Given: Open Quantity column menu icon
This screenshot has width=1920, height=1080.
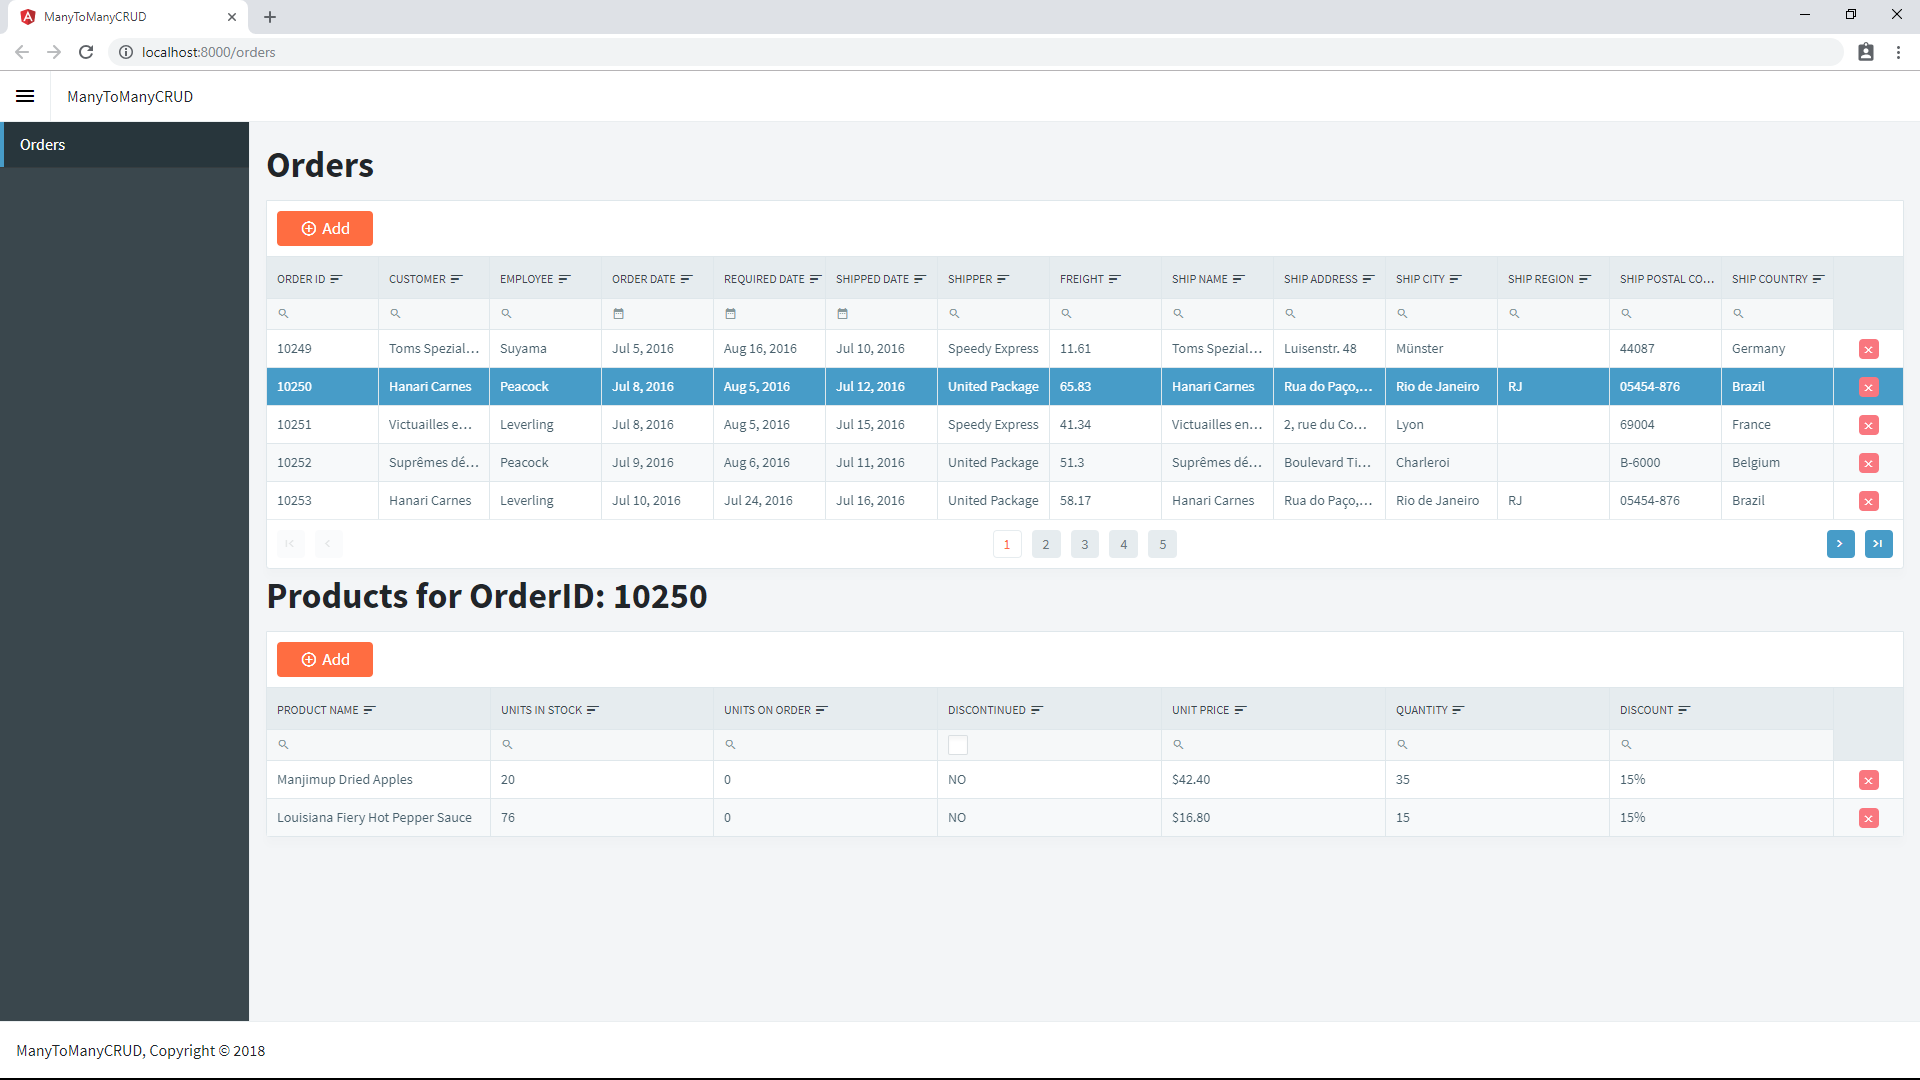Looking at the screenshot, I should tap(1458, 710).
